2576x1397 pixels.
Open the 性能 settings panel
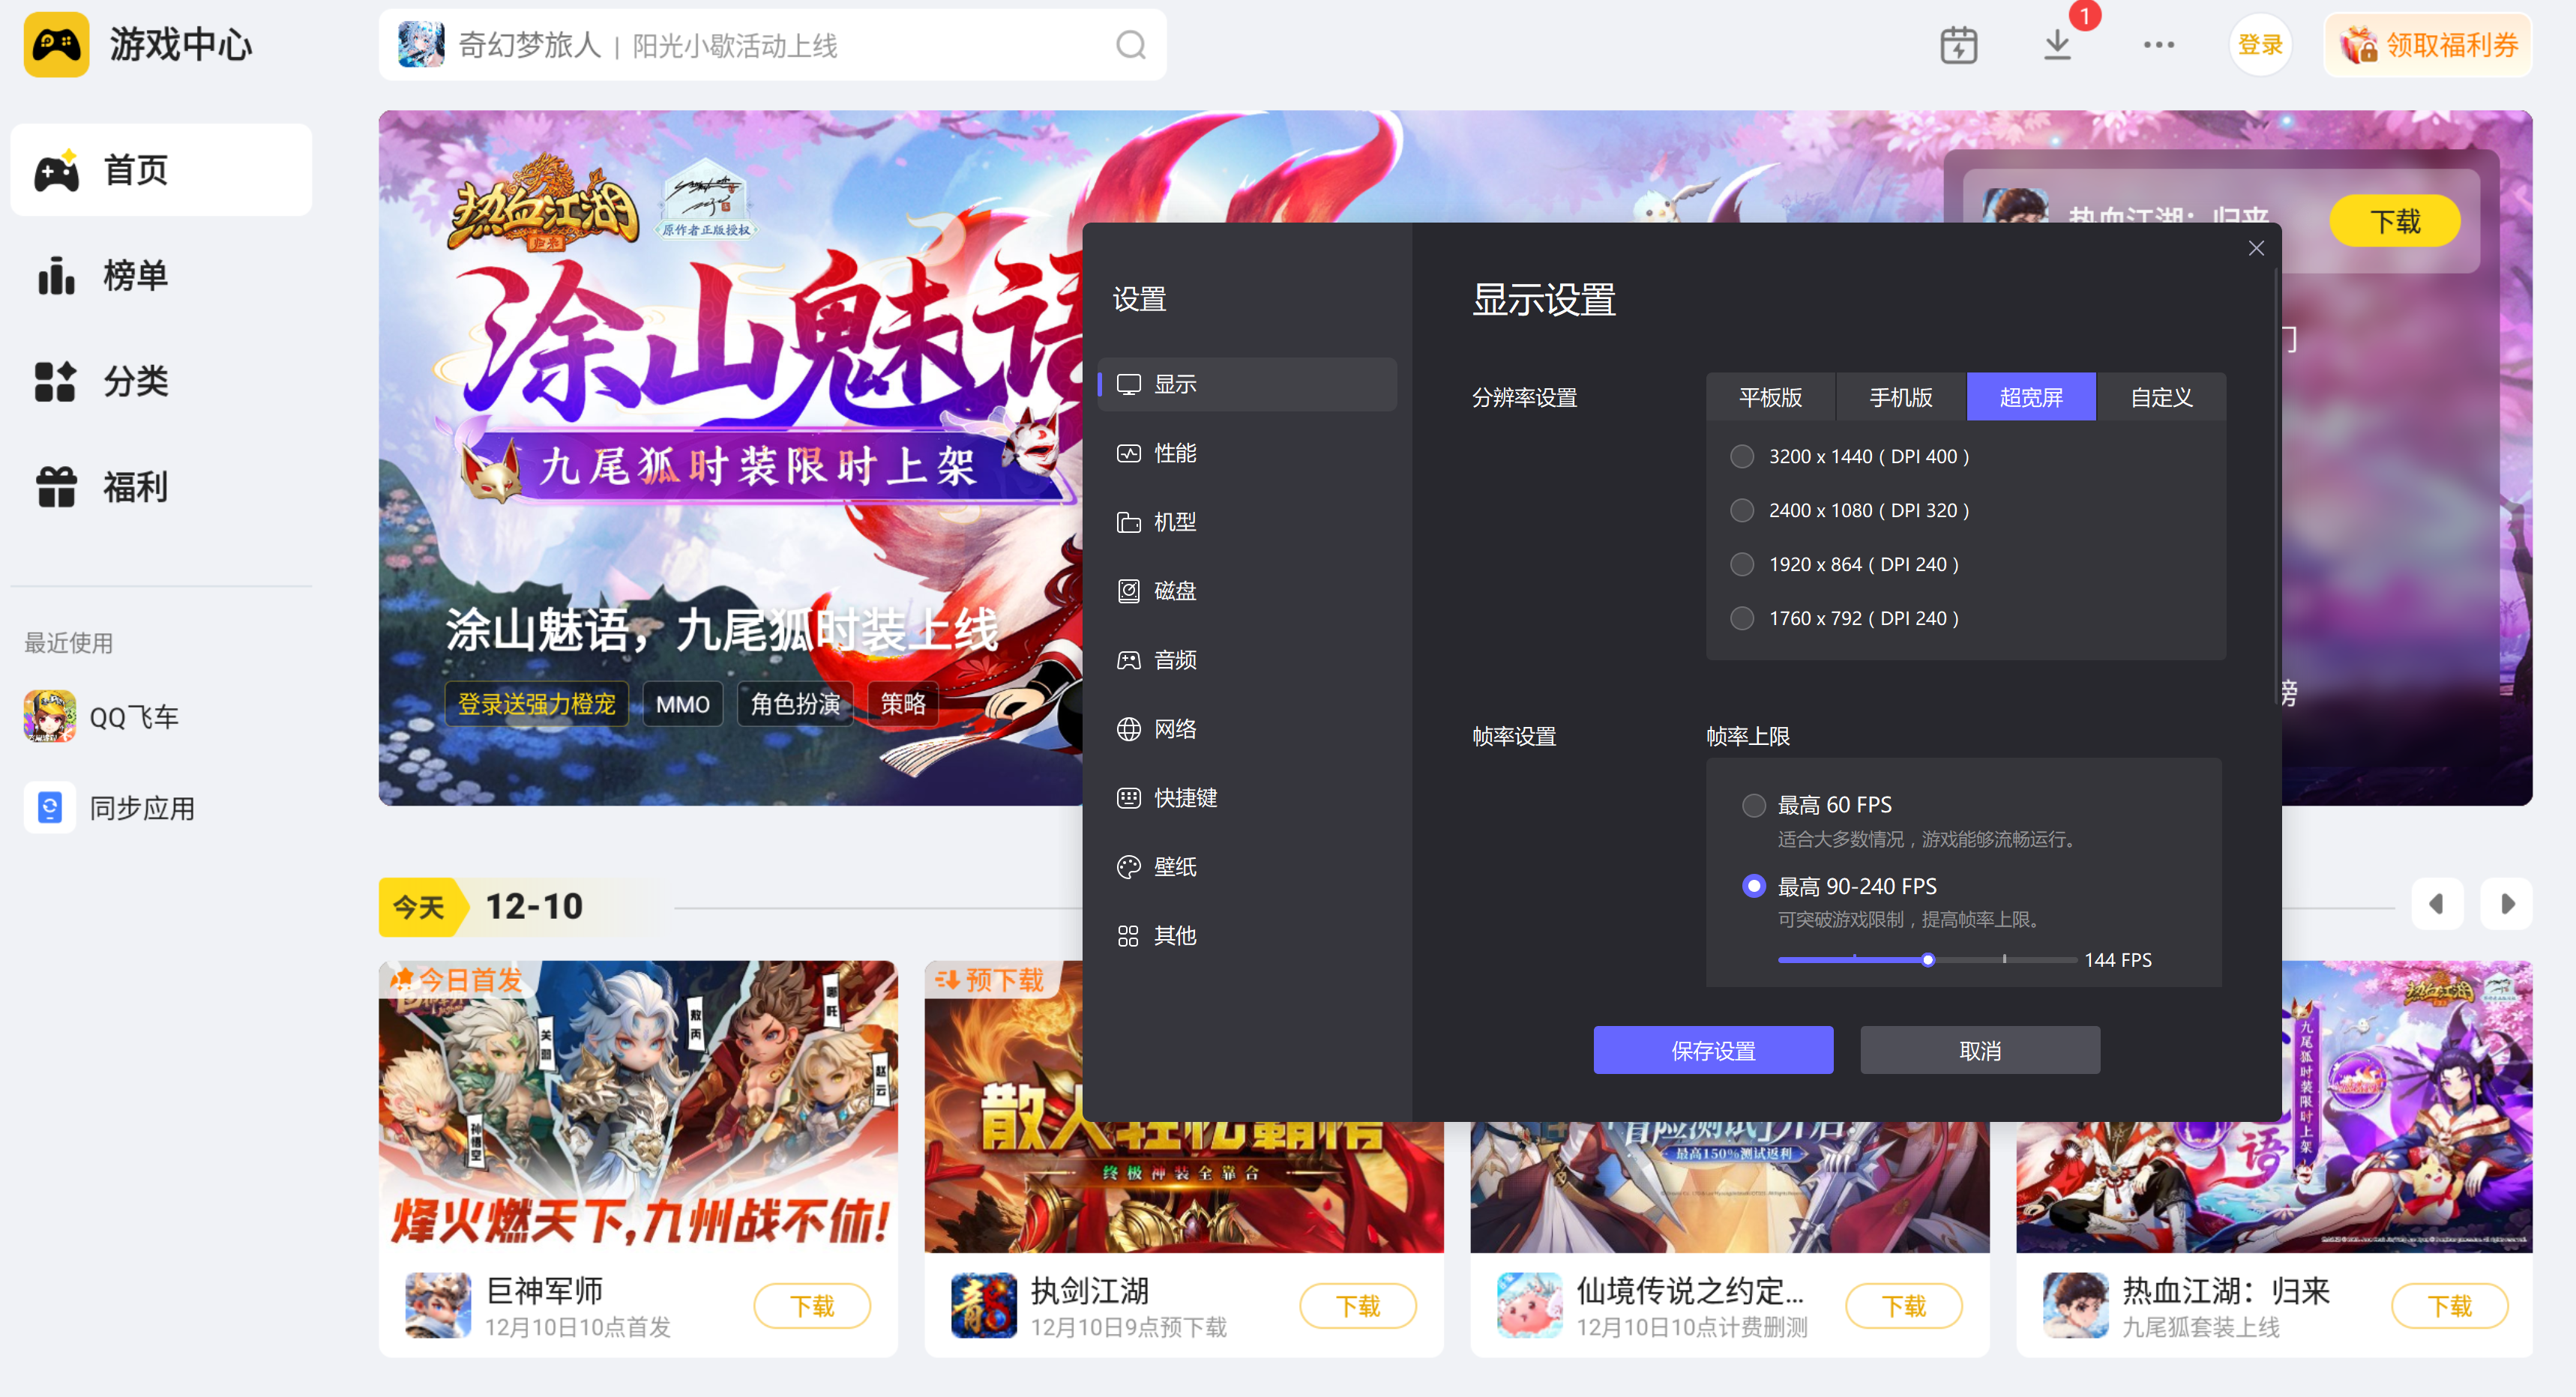click(x=1176, y=452)
